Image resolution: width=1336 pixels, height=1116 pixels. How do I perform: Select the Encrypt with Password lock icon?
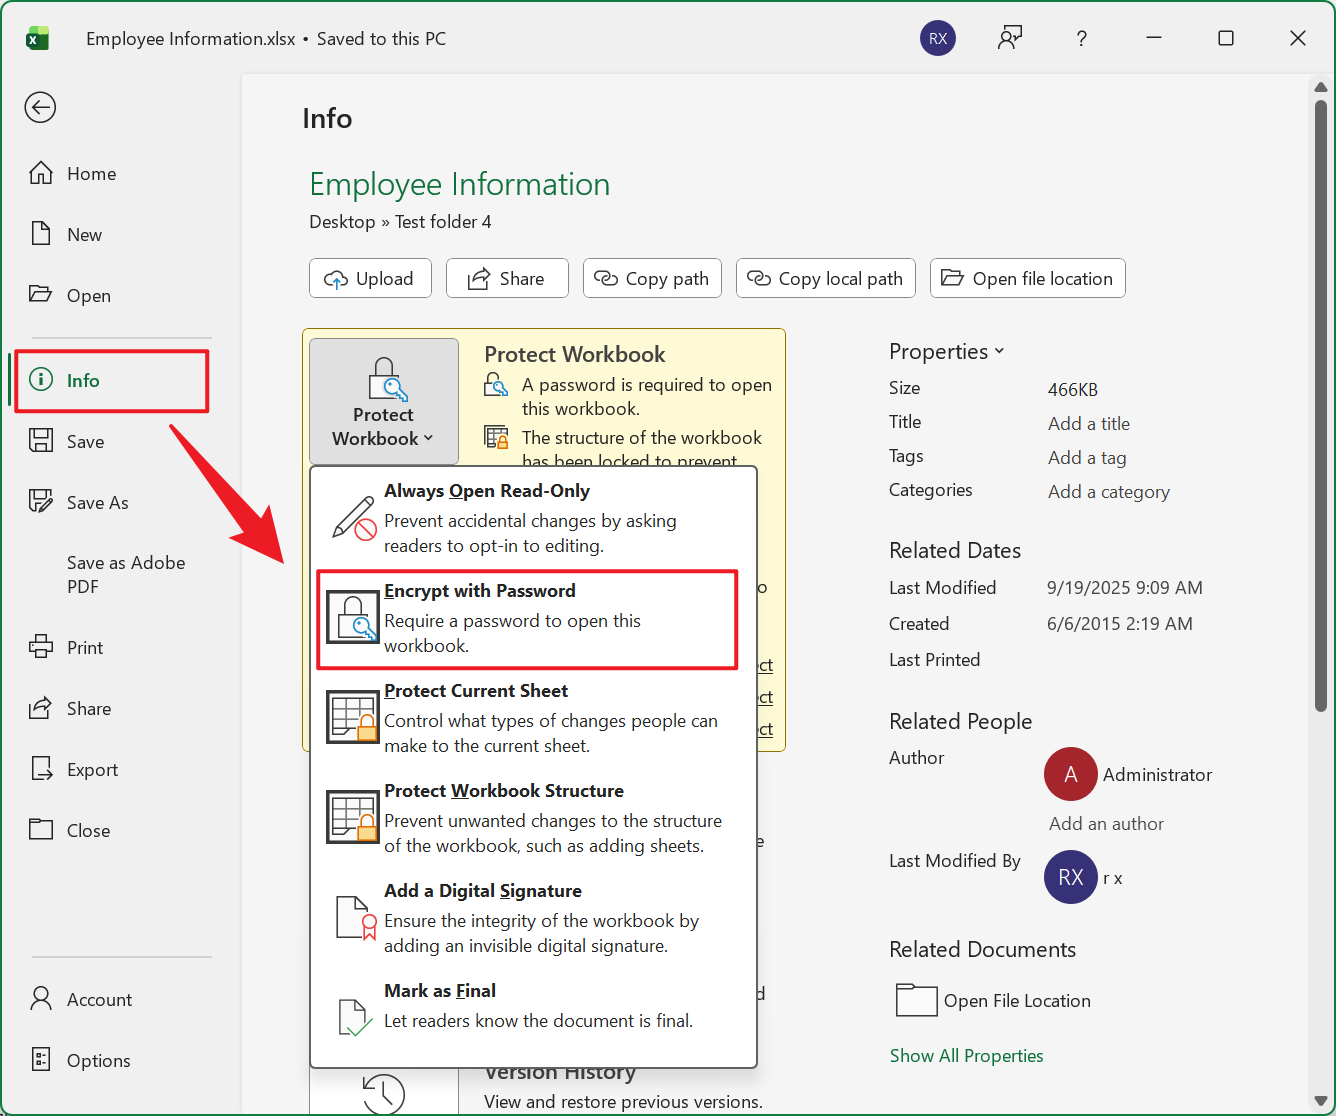tap(352, 617)
